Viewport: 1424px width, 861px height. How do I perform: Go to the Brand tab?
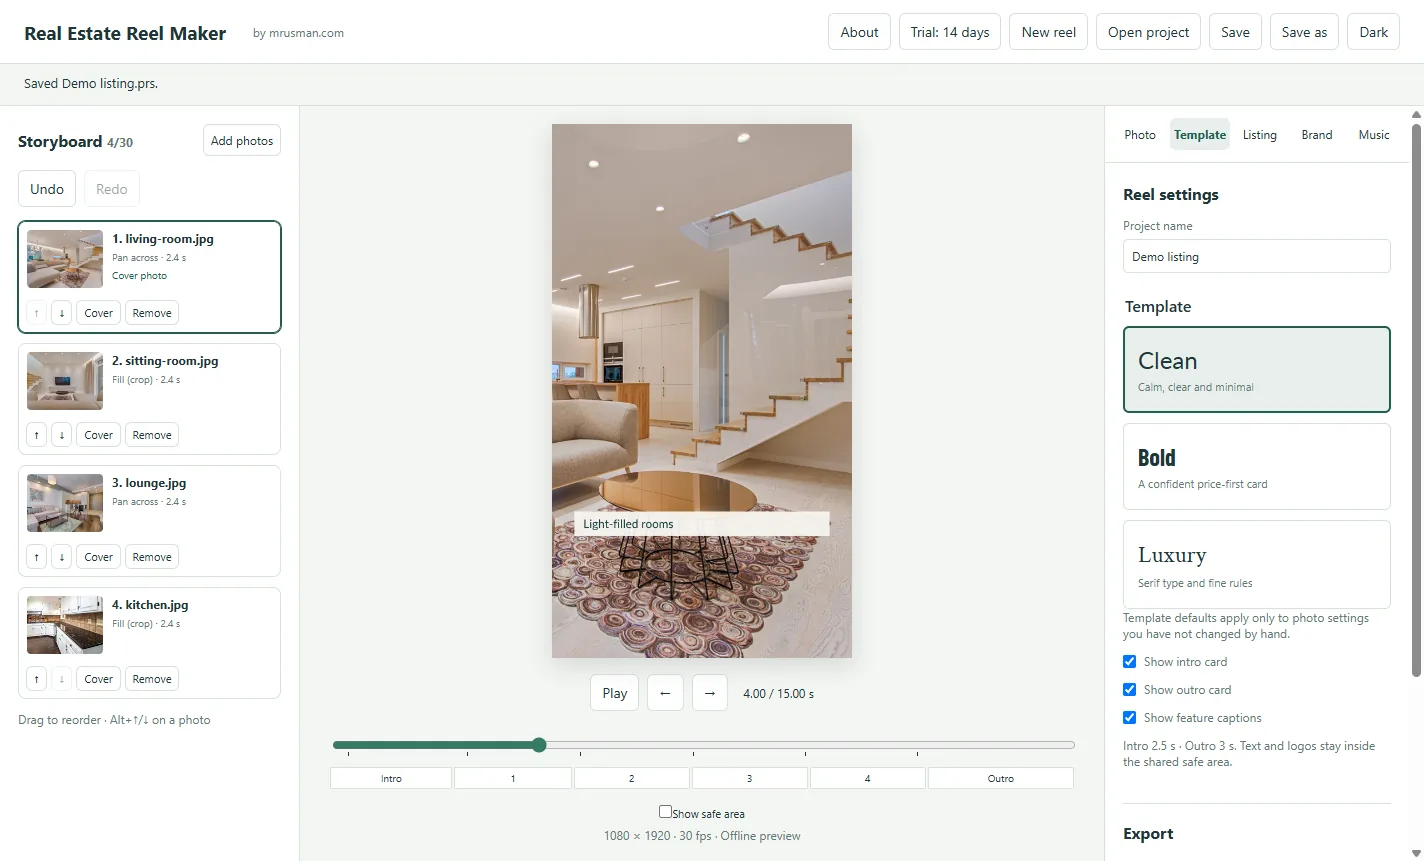point(1317,135)
